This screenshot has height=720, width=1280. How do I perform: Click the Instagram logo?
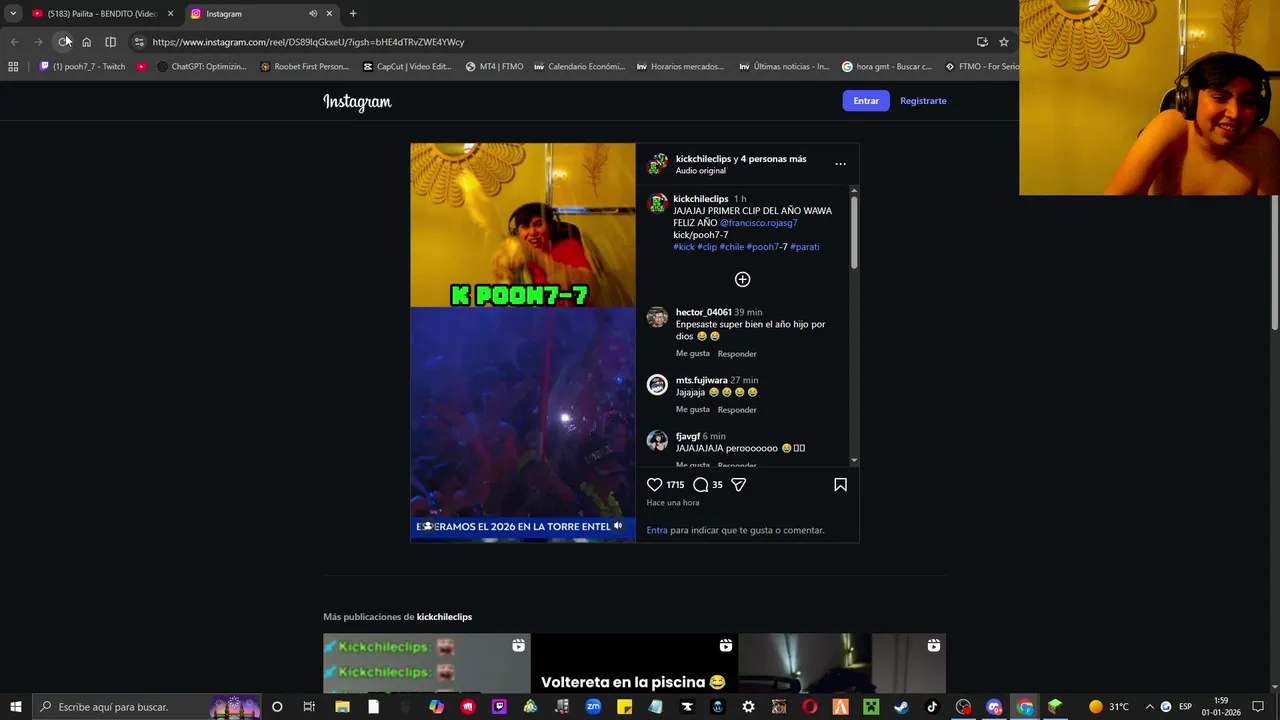click(x=357, y=102)
